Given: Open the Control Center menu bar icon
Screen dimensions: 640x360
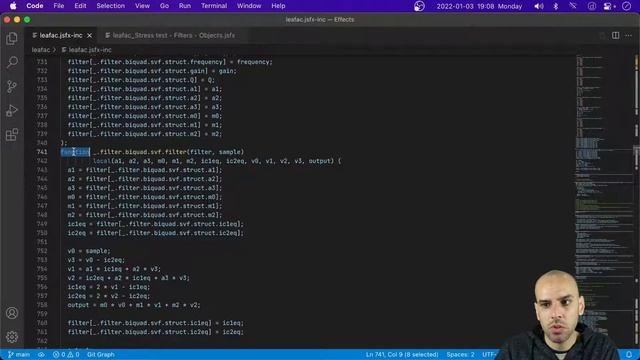Looking at the screenshot, I should [x=609, y=6].
